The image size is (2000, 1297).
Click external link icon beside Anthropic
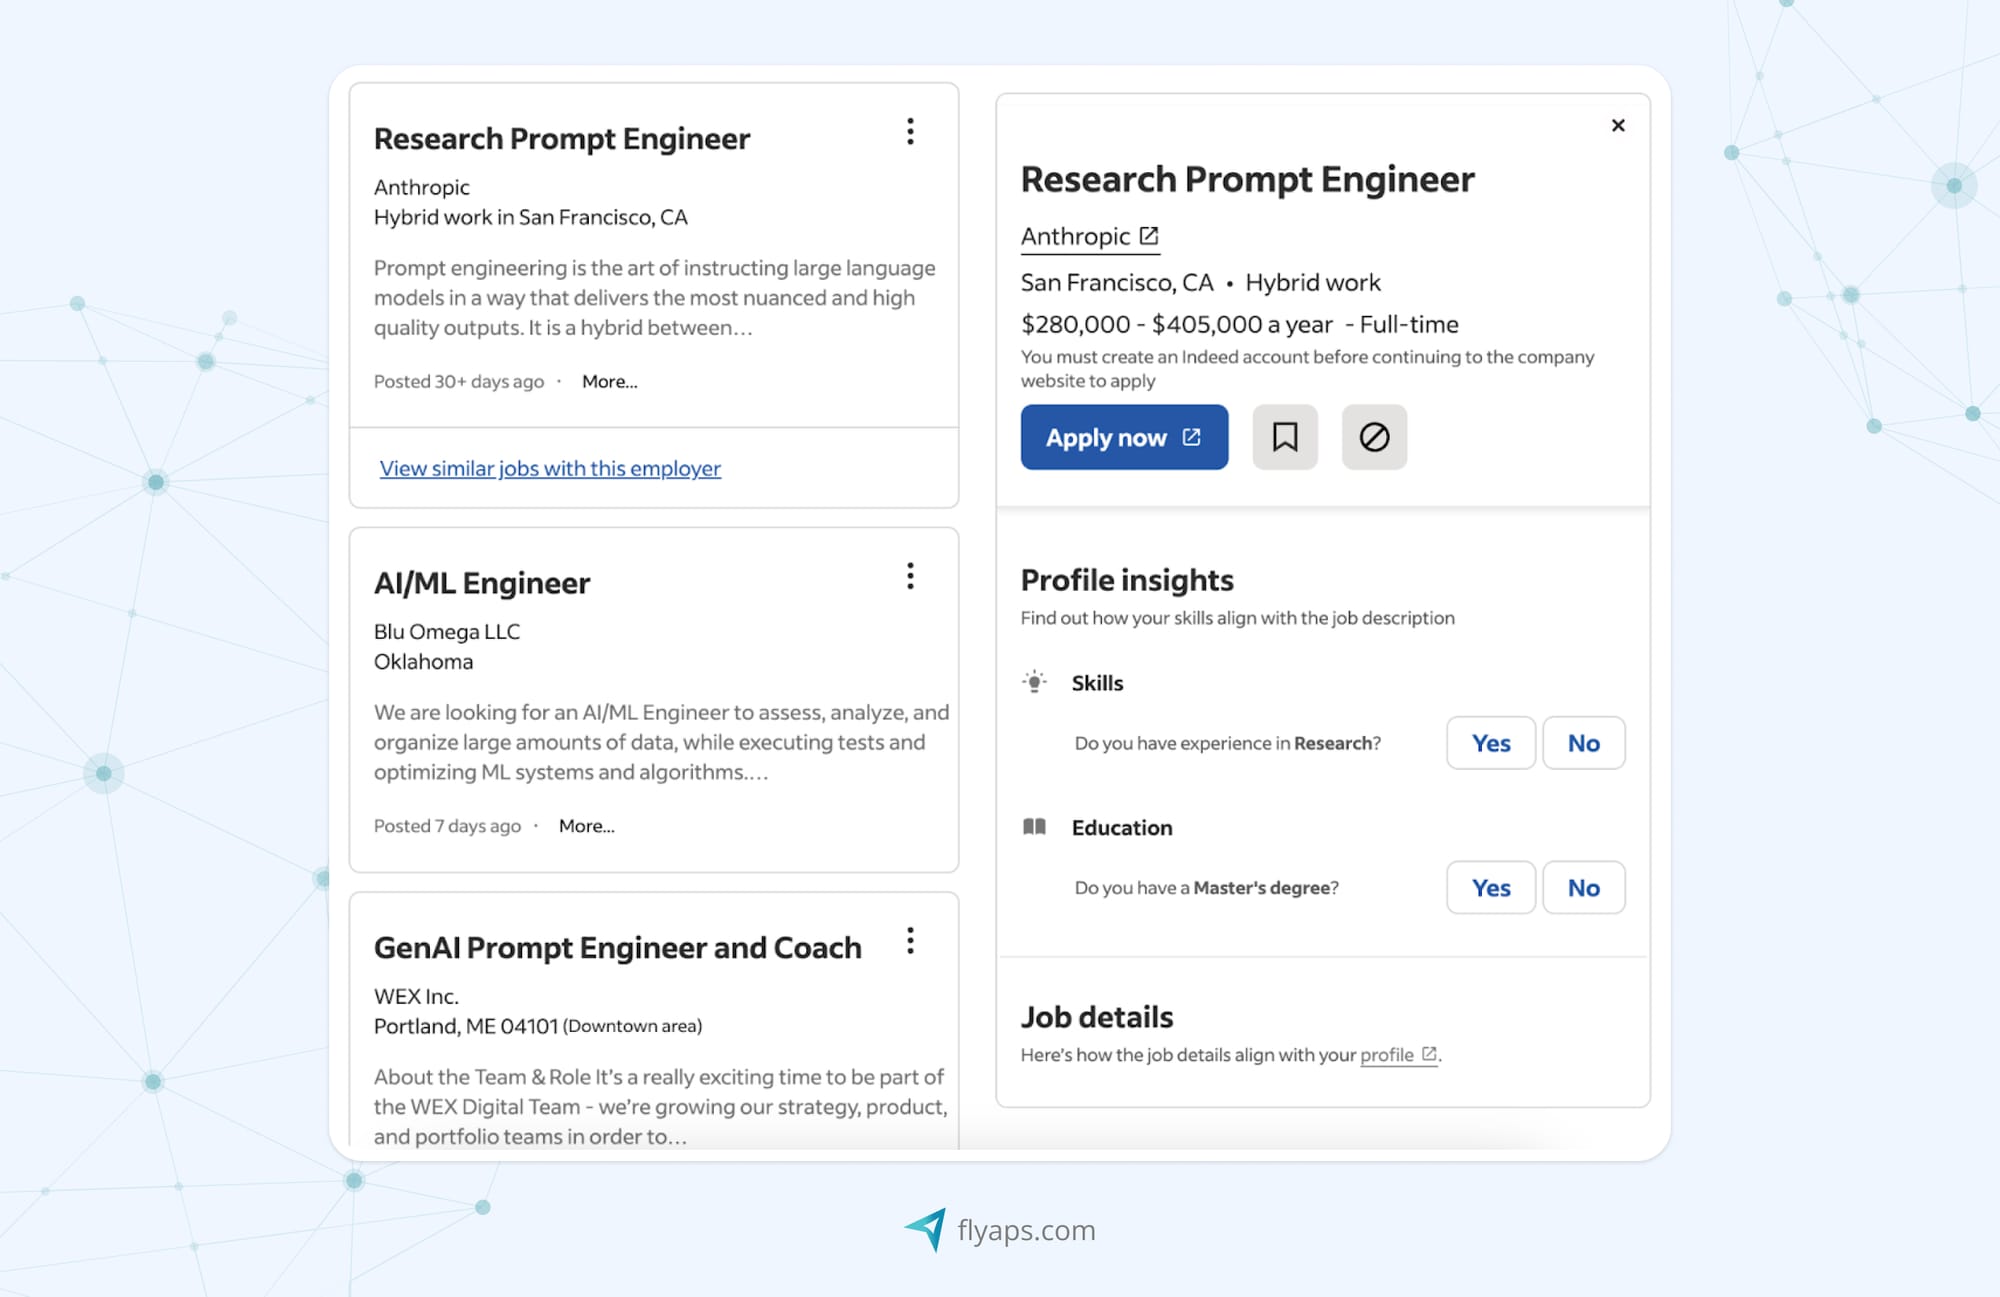point(1149,236)
